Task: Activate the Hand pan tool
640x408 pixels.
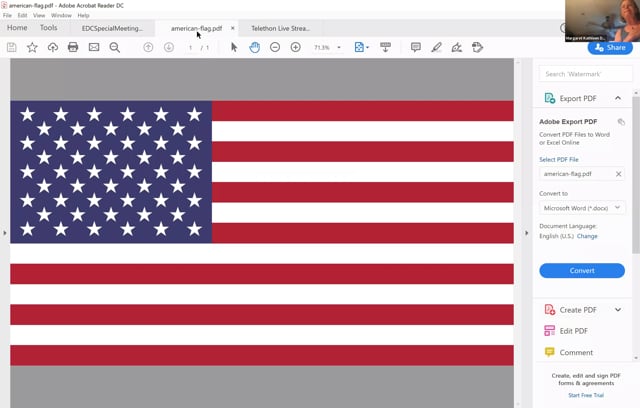Action: point(254,47)
